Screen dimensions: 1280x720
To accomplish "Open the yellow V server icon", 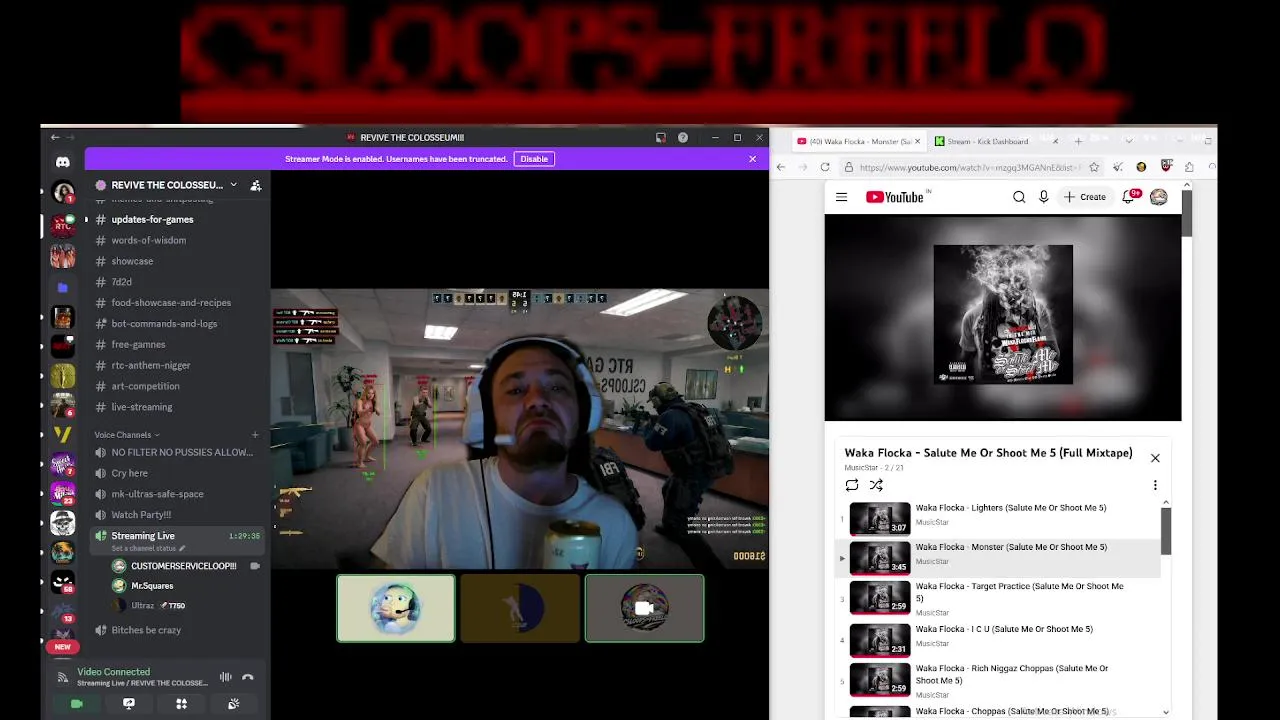I will [62, 434].
